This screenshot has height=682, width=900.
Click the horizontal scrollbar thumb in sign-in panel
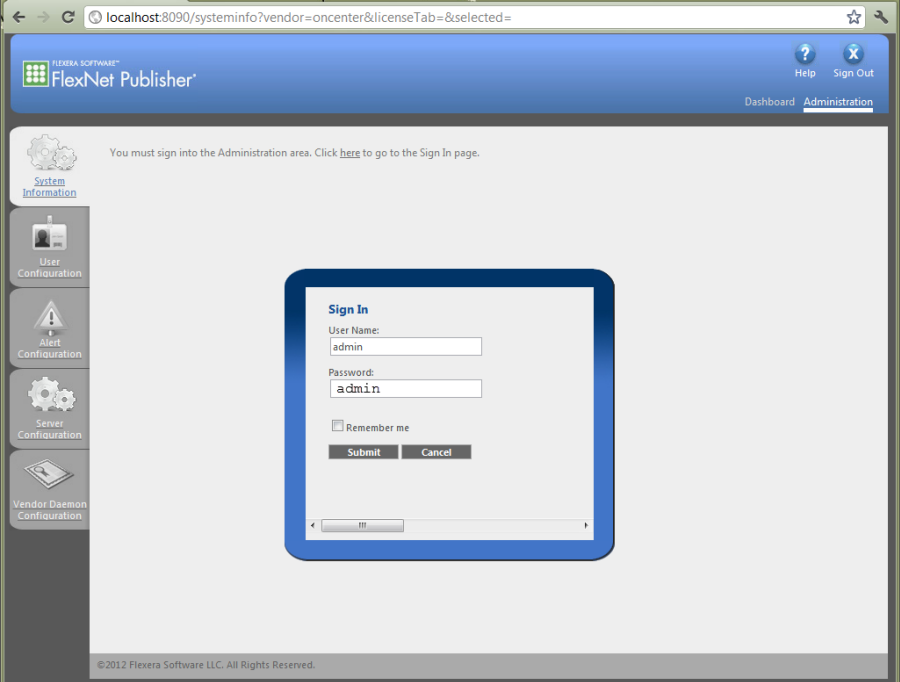click(x=362, y=525)
